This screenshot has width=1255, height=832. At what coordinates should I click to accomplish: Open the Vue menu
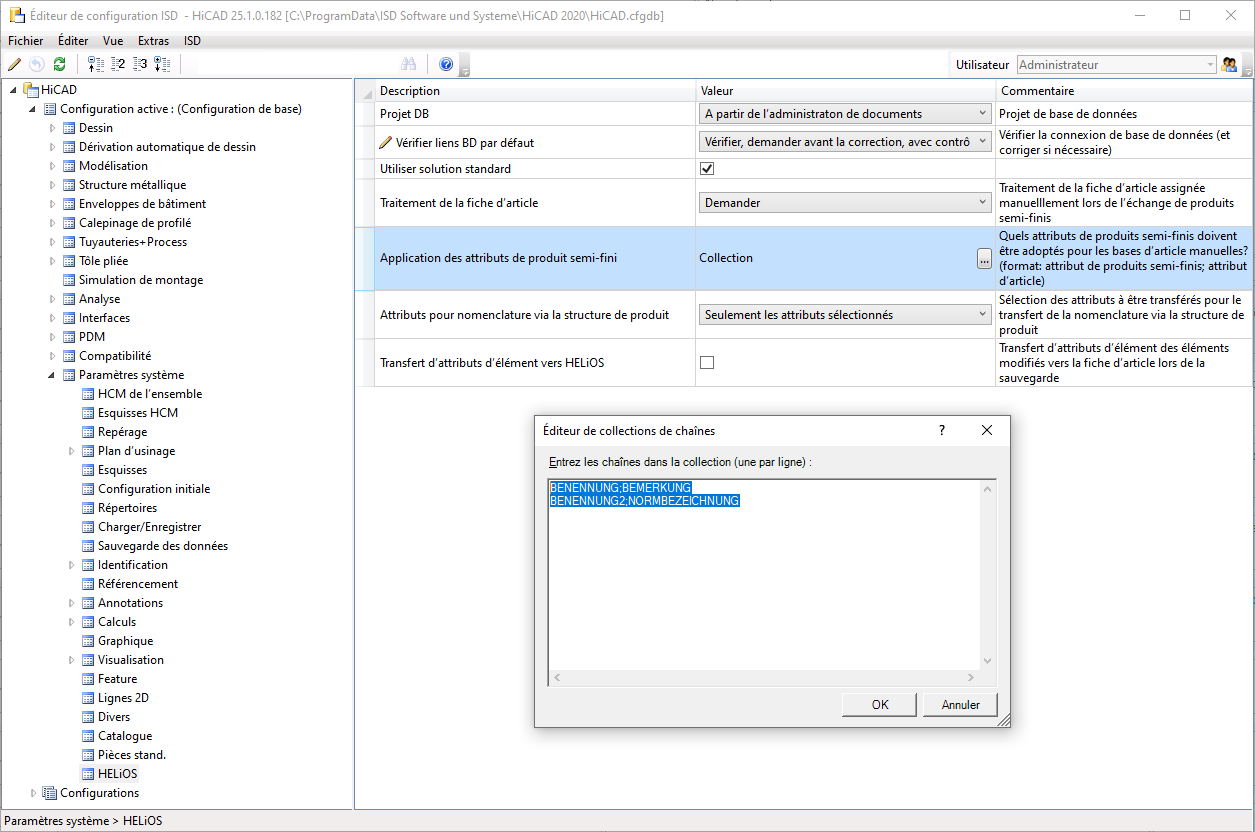tap(113, 41)
